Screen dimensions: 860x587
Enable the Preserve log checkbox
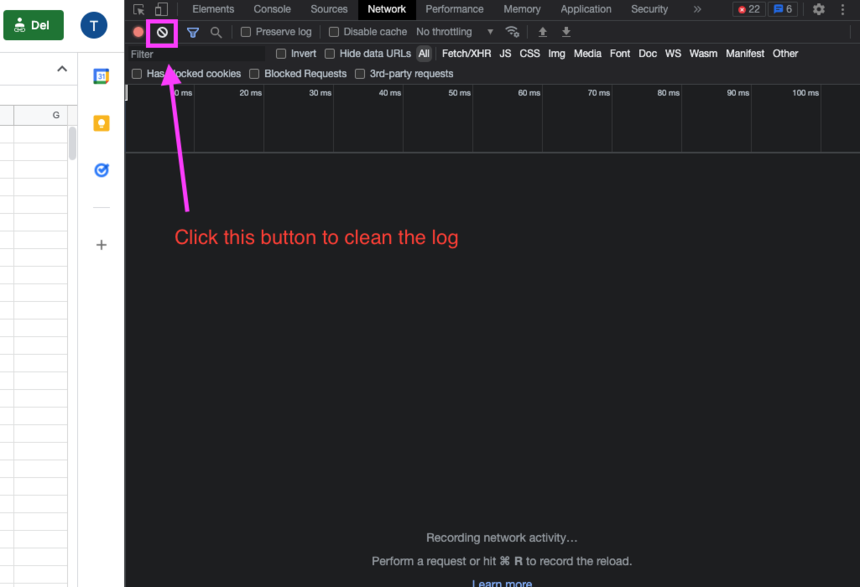coord(246,32)
